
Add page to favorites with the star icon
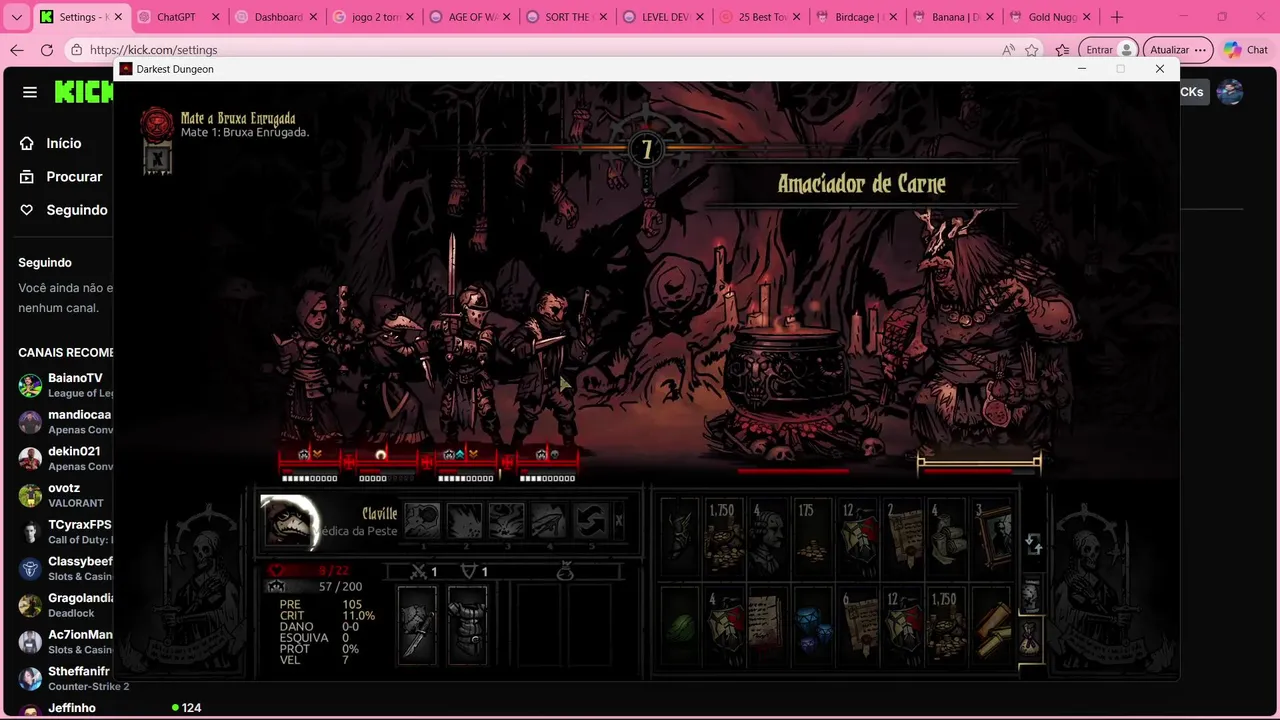click(x=1031, y=50)
